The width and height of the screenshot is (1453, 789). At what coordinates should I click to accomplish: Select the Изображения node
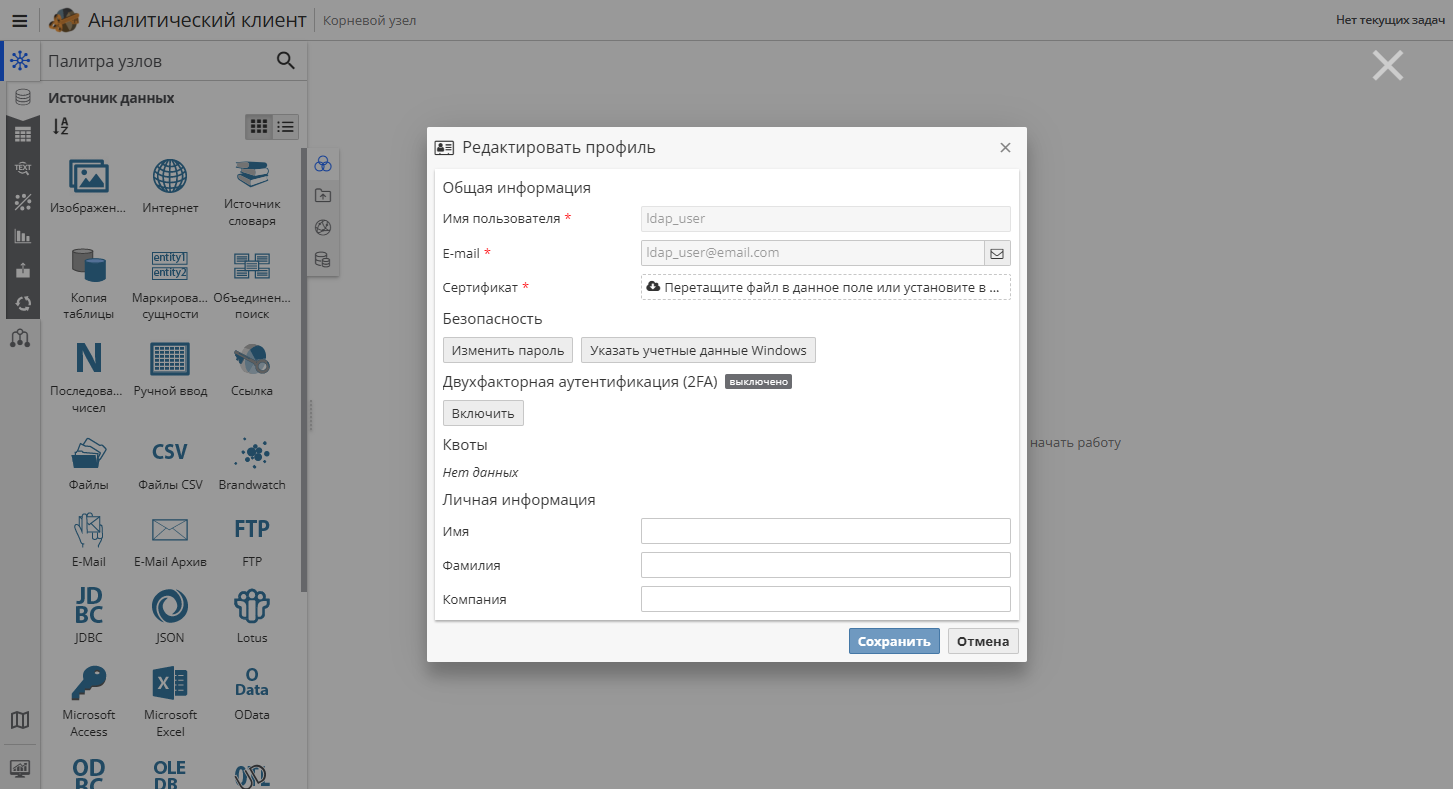pyautogui.click(x=89, y=187)
